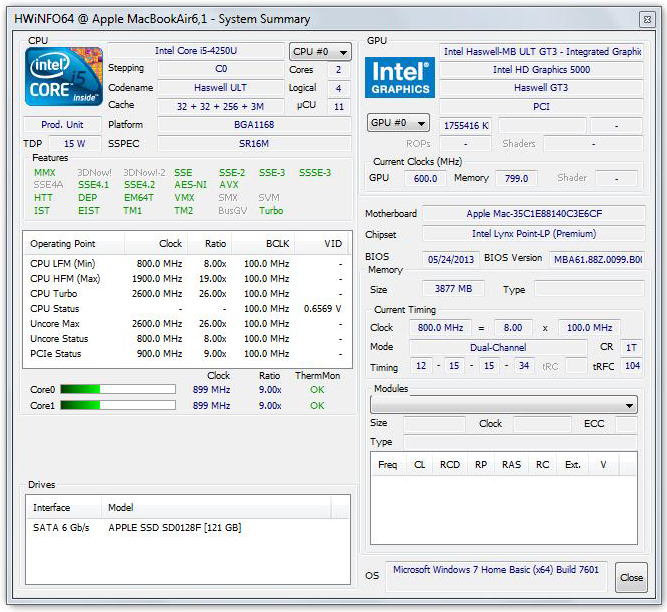Screen dimensions: 667x612
Task: Click the BCLK column header
Action: click(263, 244)
